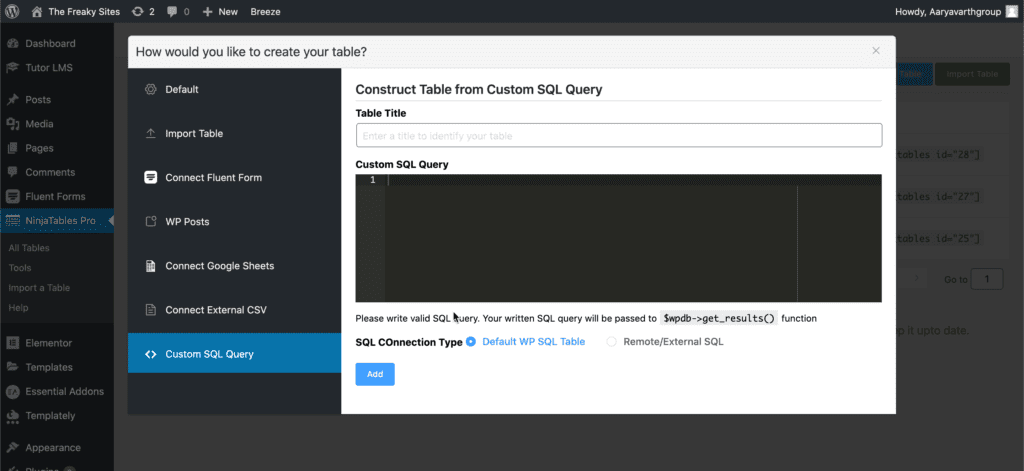1024x471 pixels.
Task: Click the user avatar in admin bar
Action: [1011, 11]
